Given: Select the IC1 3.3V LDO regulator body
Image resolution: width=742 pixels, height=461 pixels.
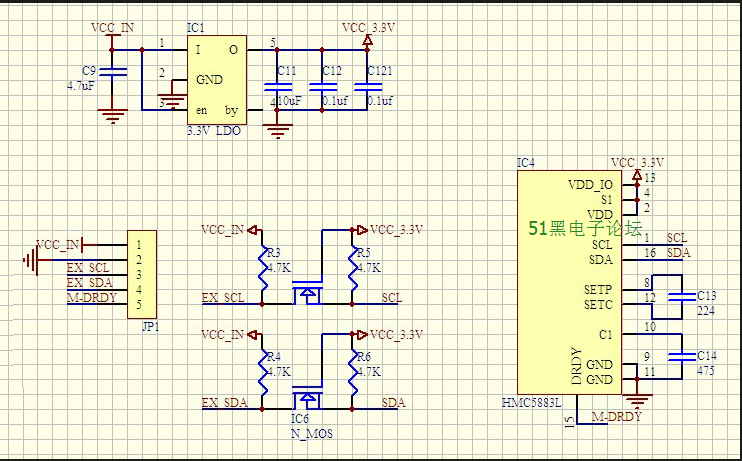Looking at the screenshot, I should (x=217, y=80).
